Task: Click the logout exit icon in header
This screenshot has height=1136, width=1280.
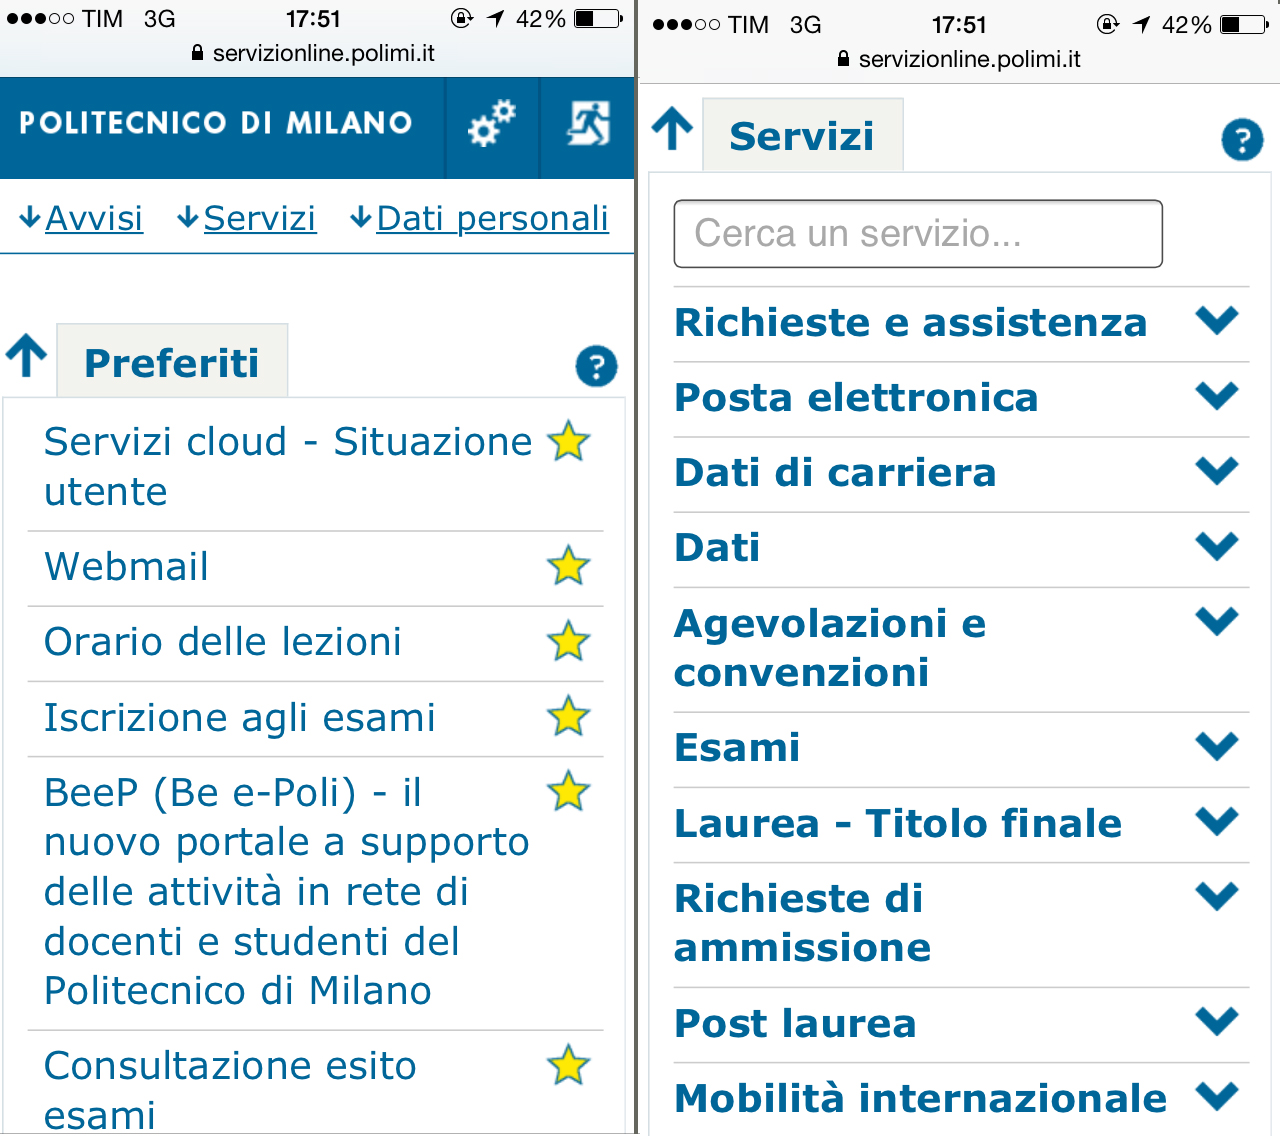Action: [588, 124]
